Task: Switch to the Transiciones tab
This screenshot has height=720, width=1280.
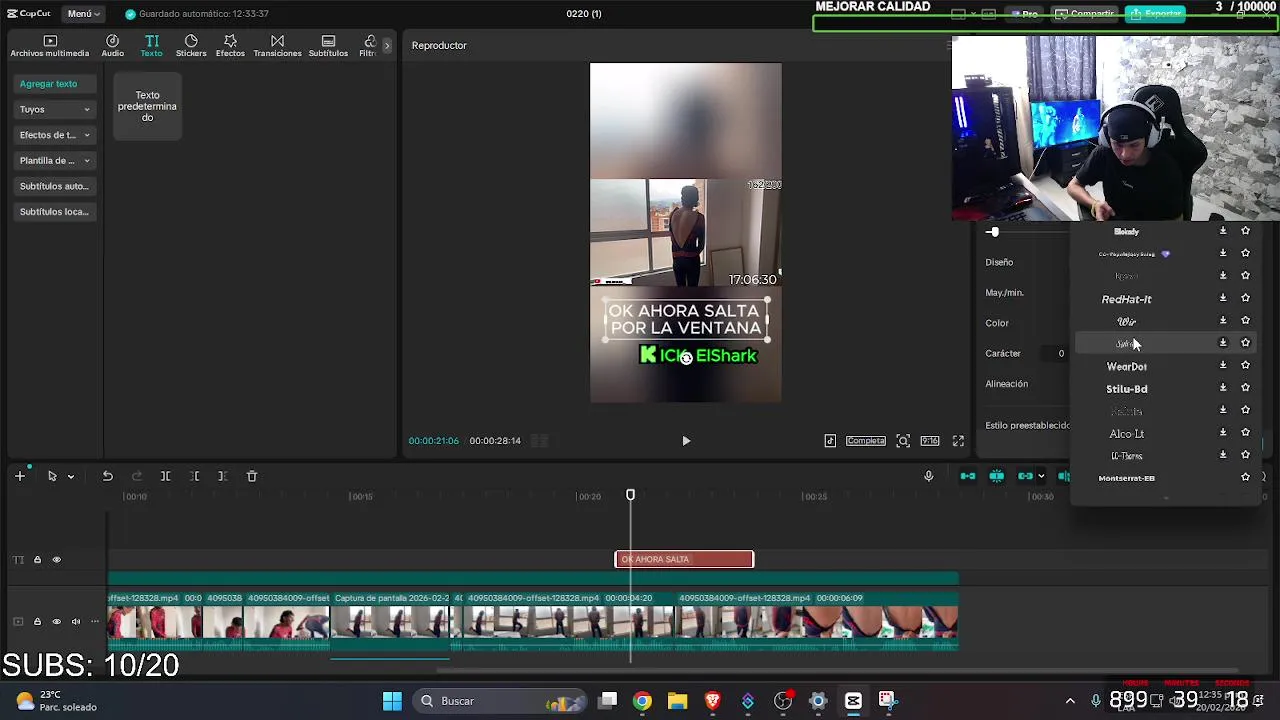Action: pyautogui.click(x=277, y=46)
